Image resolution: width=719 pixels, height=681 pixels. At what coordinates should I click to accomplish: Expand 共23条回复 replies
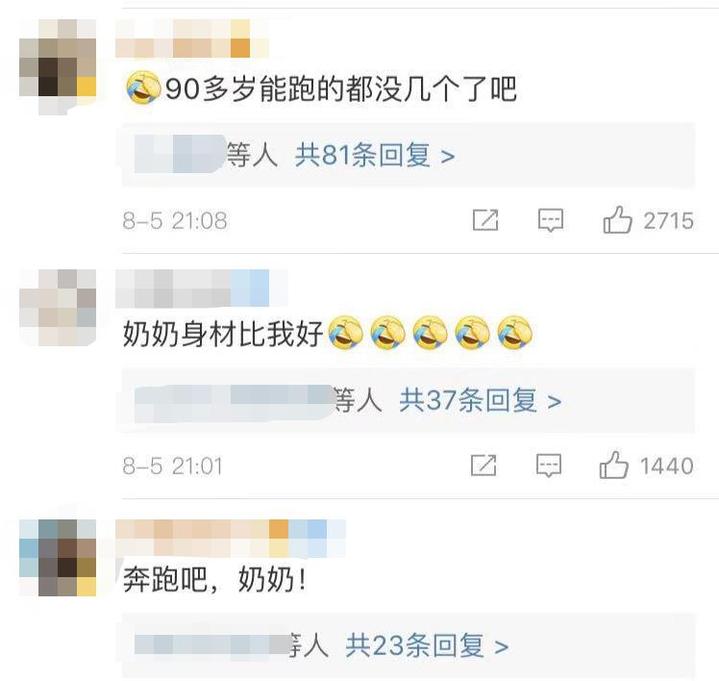(427, 646)
